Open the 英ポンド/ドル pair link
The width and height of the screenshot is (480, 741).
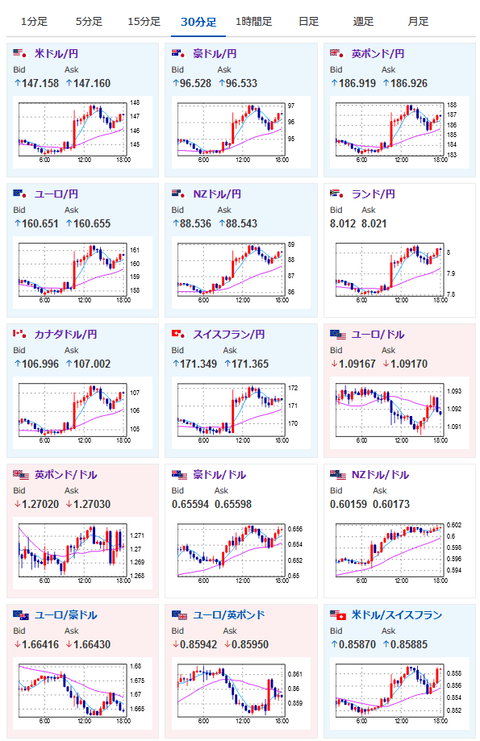[66, 474]
